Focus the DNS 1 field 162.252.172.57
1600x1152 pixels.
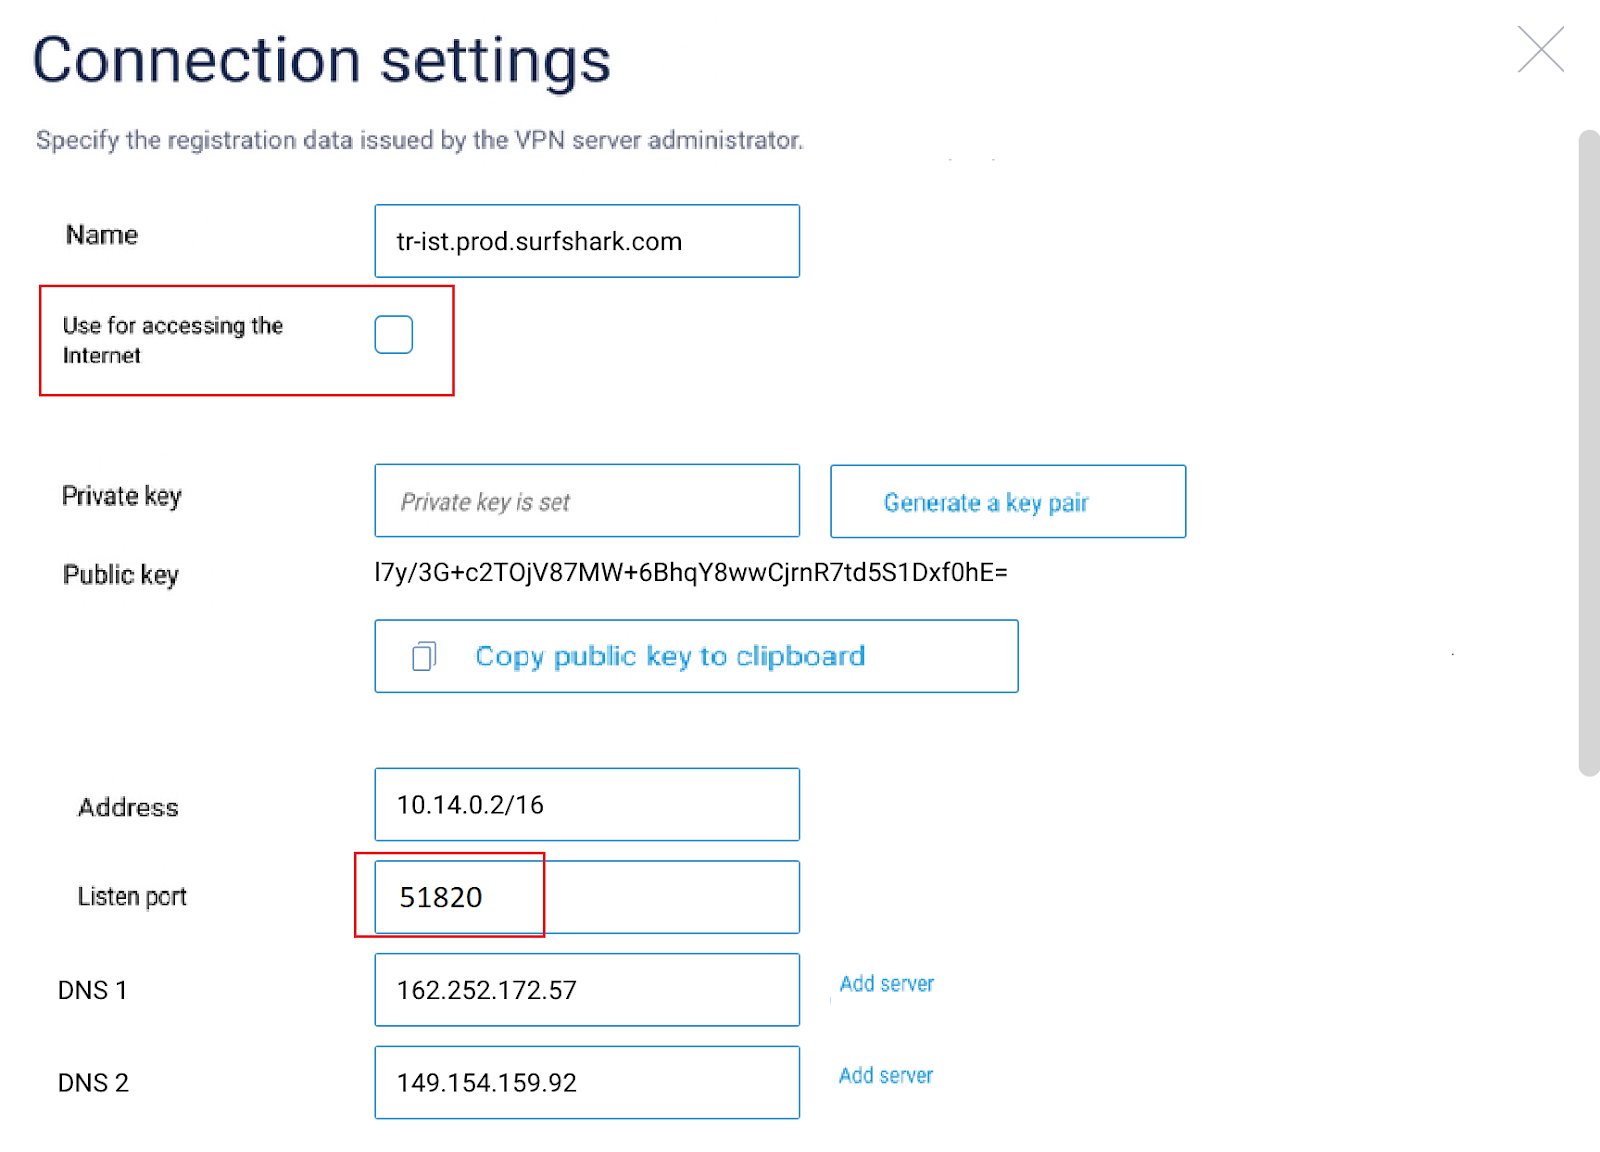click(587, 990)
